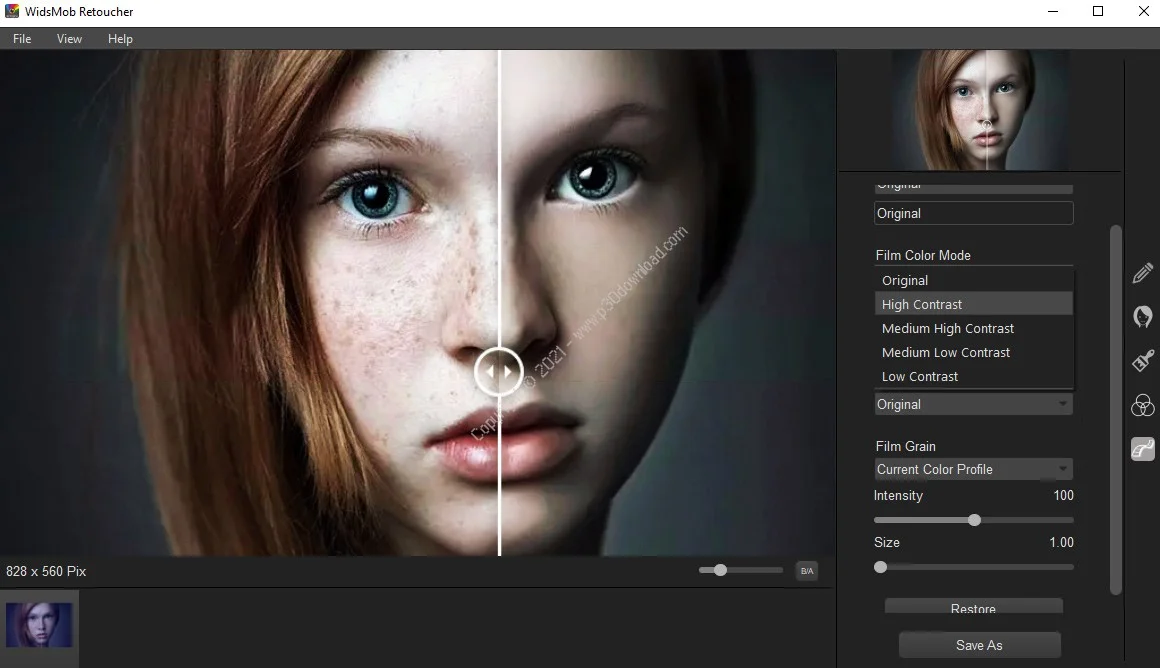Open the Current Color Profile dropdown

pos(972,469)
